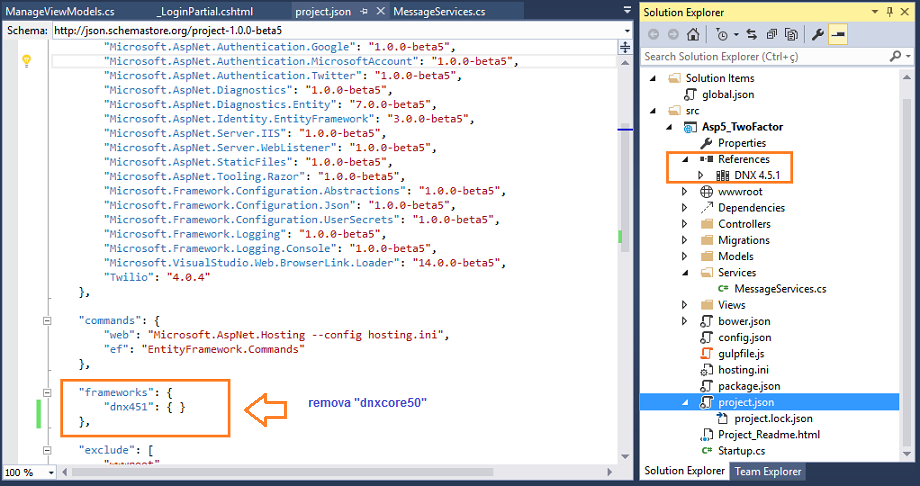Click the lightbulb quick actions icon
Viewport: 920px width, 486px height.
(26, 60)
